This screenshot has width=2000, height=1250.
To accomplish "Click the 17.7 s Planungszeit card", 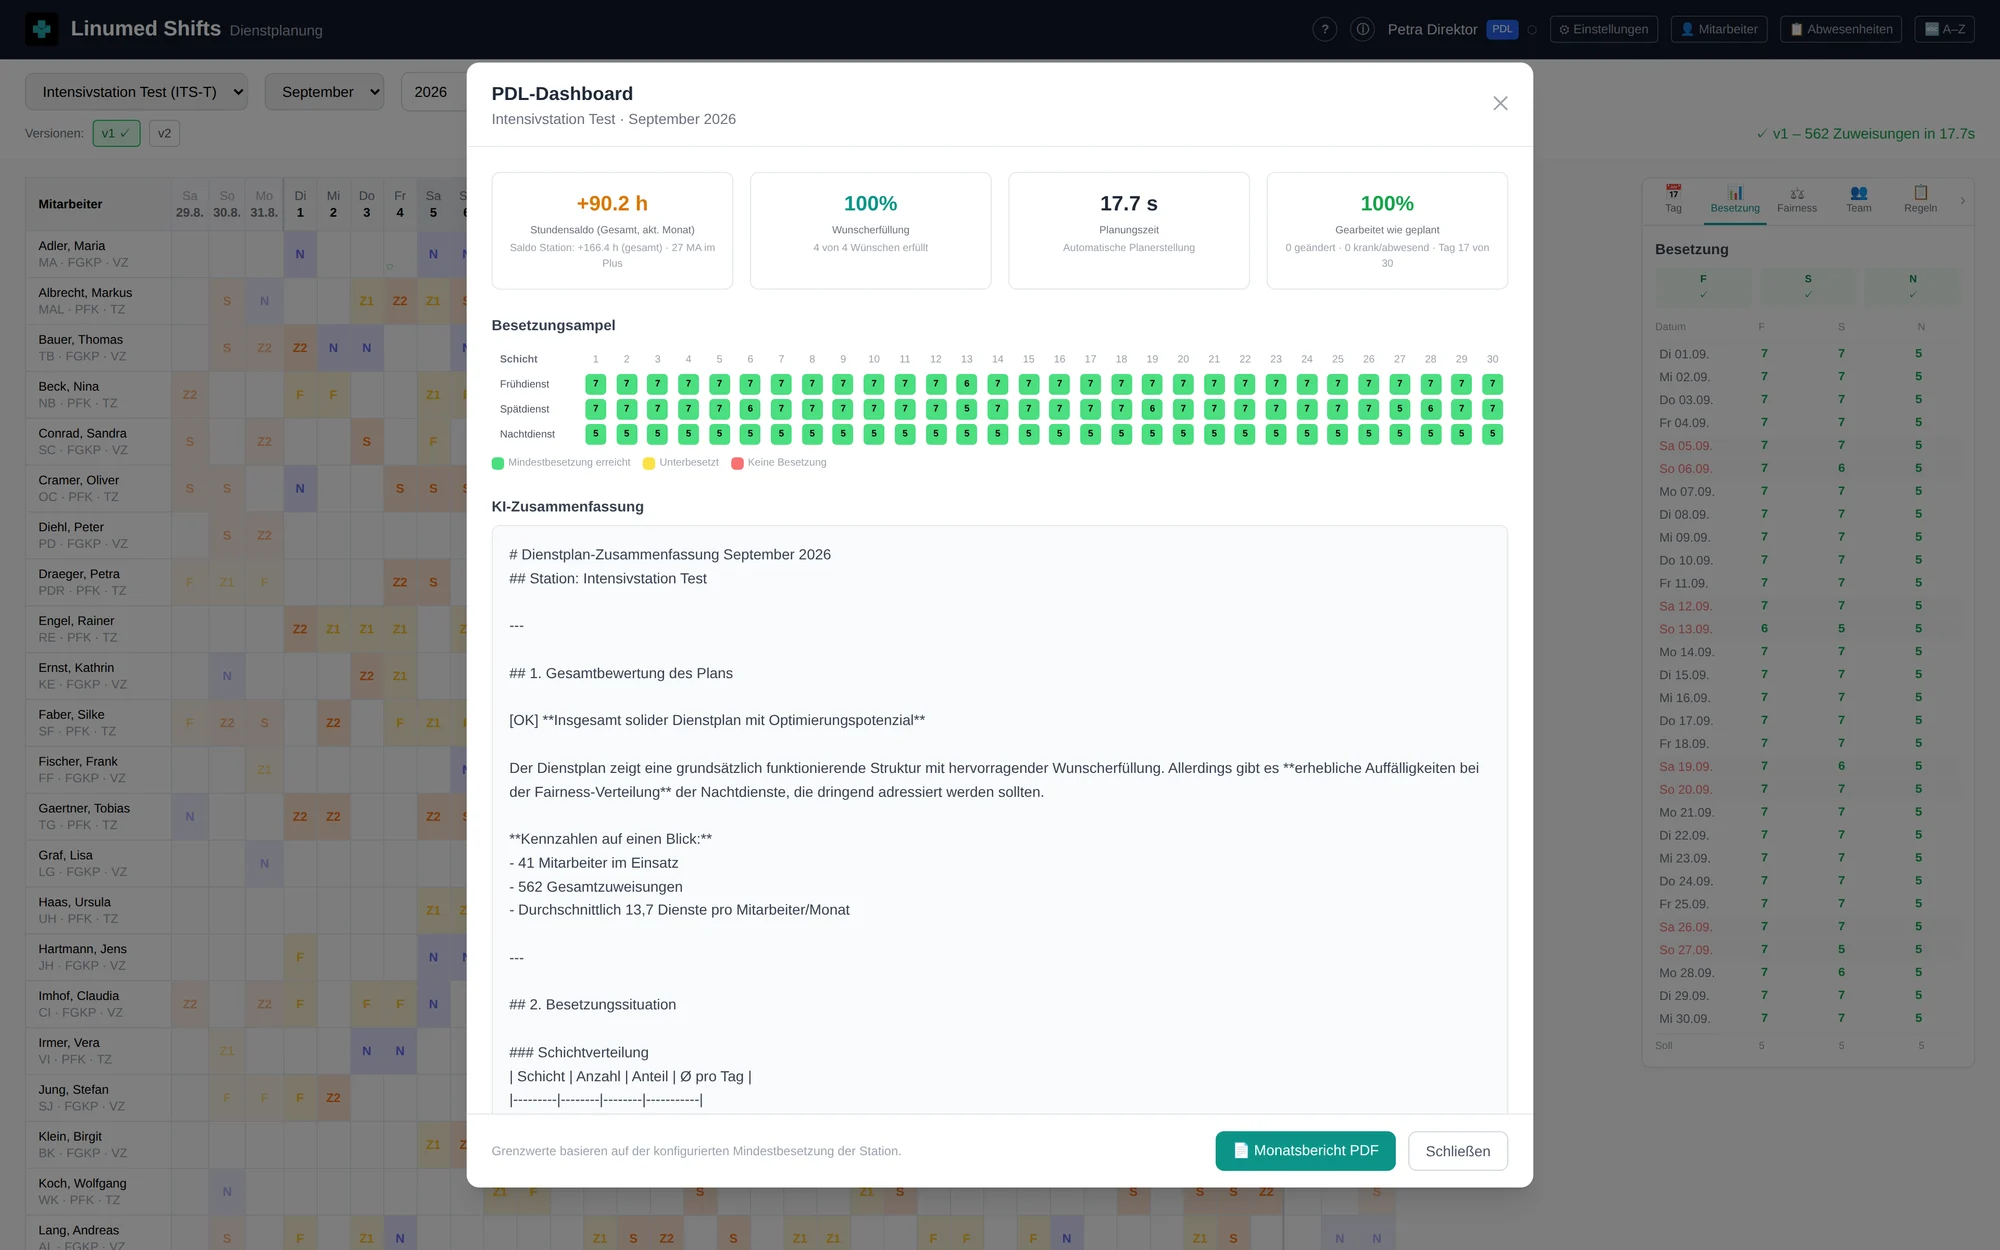I will pyautogui.click(x=1128, y=231).
